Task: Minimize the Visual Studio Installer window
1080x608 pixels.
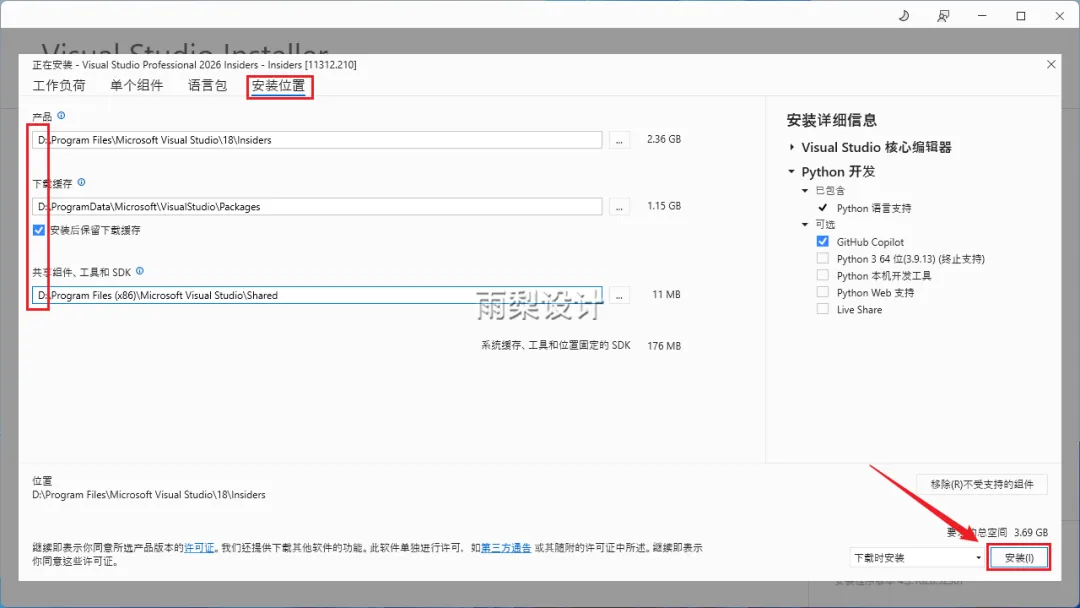Action: pyautogui.click(x=982, y=16)
